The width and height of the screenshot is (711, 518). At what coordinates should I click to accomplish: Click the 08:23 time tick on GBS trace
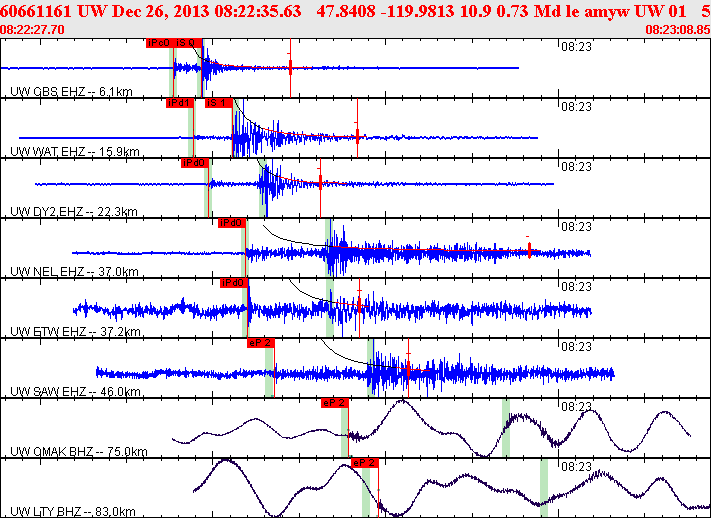576,47
